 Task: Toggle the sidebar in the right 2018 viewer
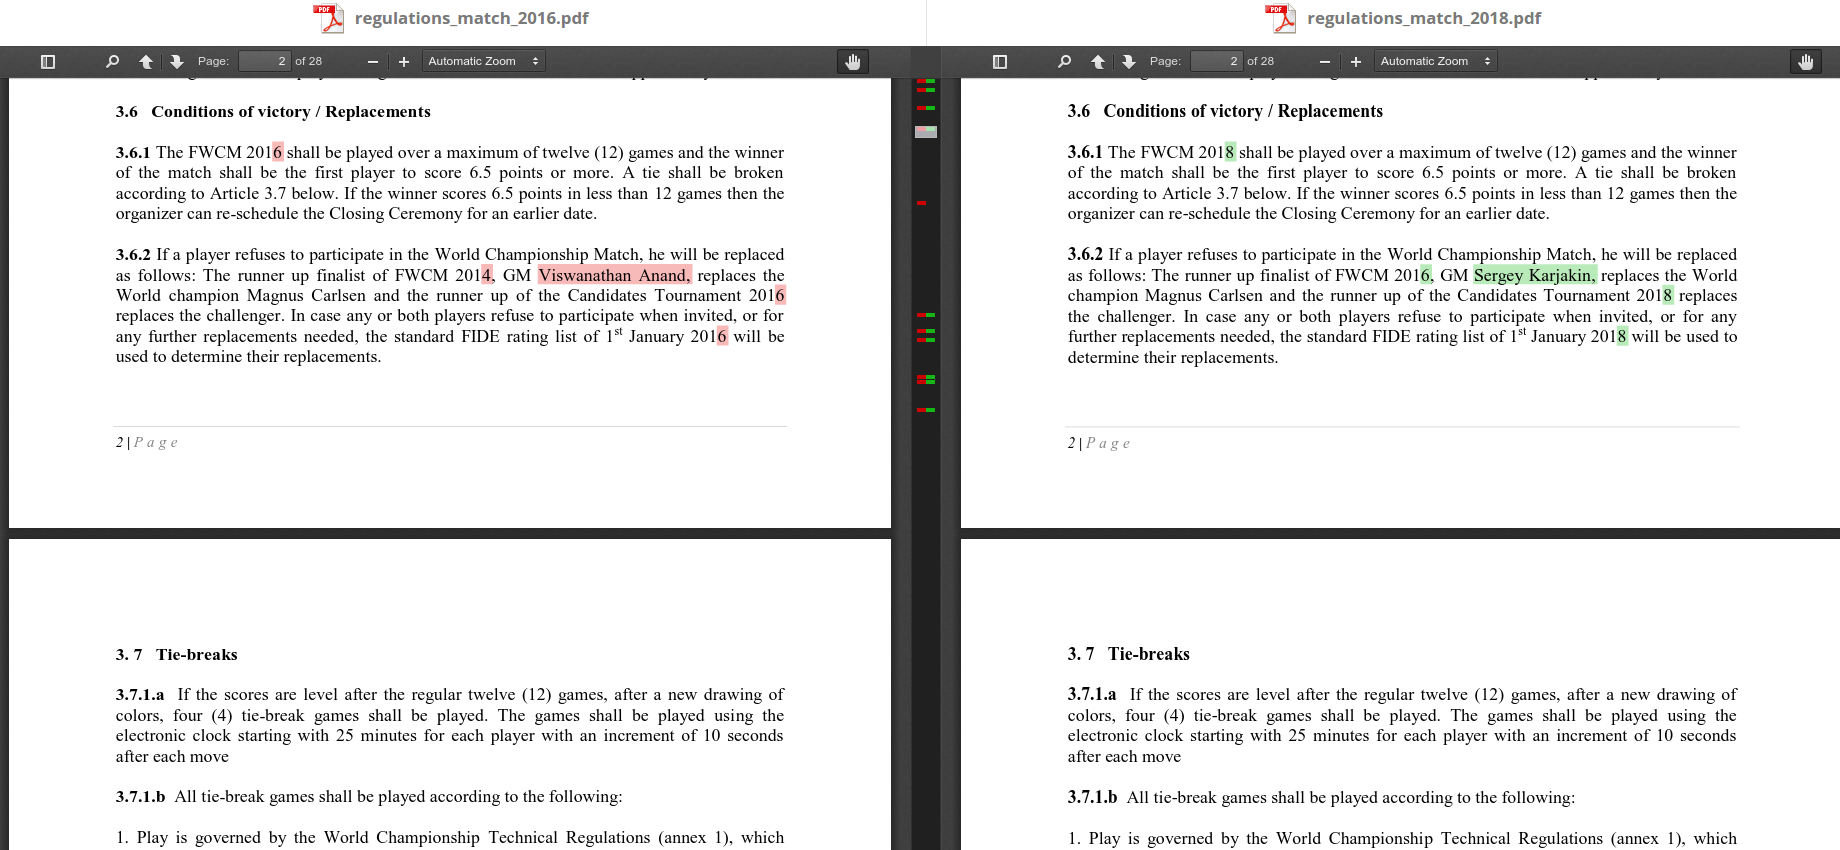(999, 62)
